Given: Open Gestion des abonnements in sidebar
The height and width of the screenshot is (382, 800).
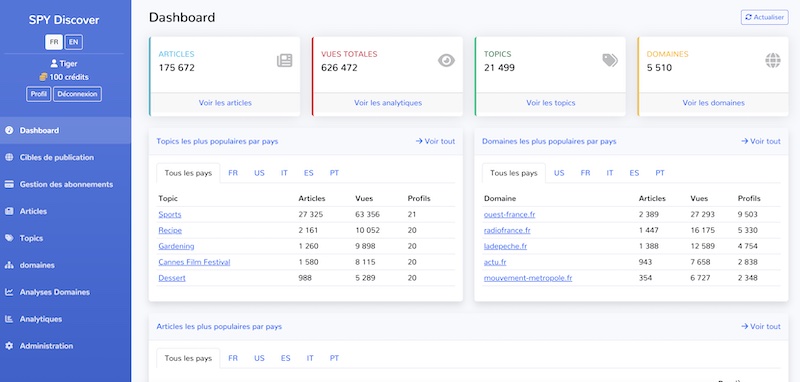Looking at the screenshot, I should (x=65, y=185).
